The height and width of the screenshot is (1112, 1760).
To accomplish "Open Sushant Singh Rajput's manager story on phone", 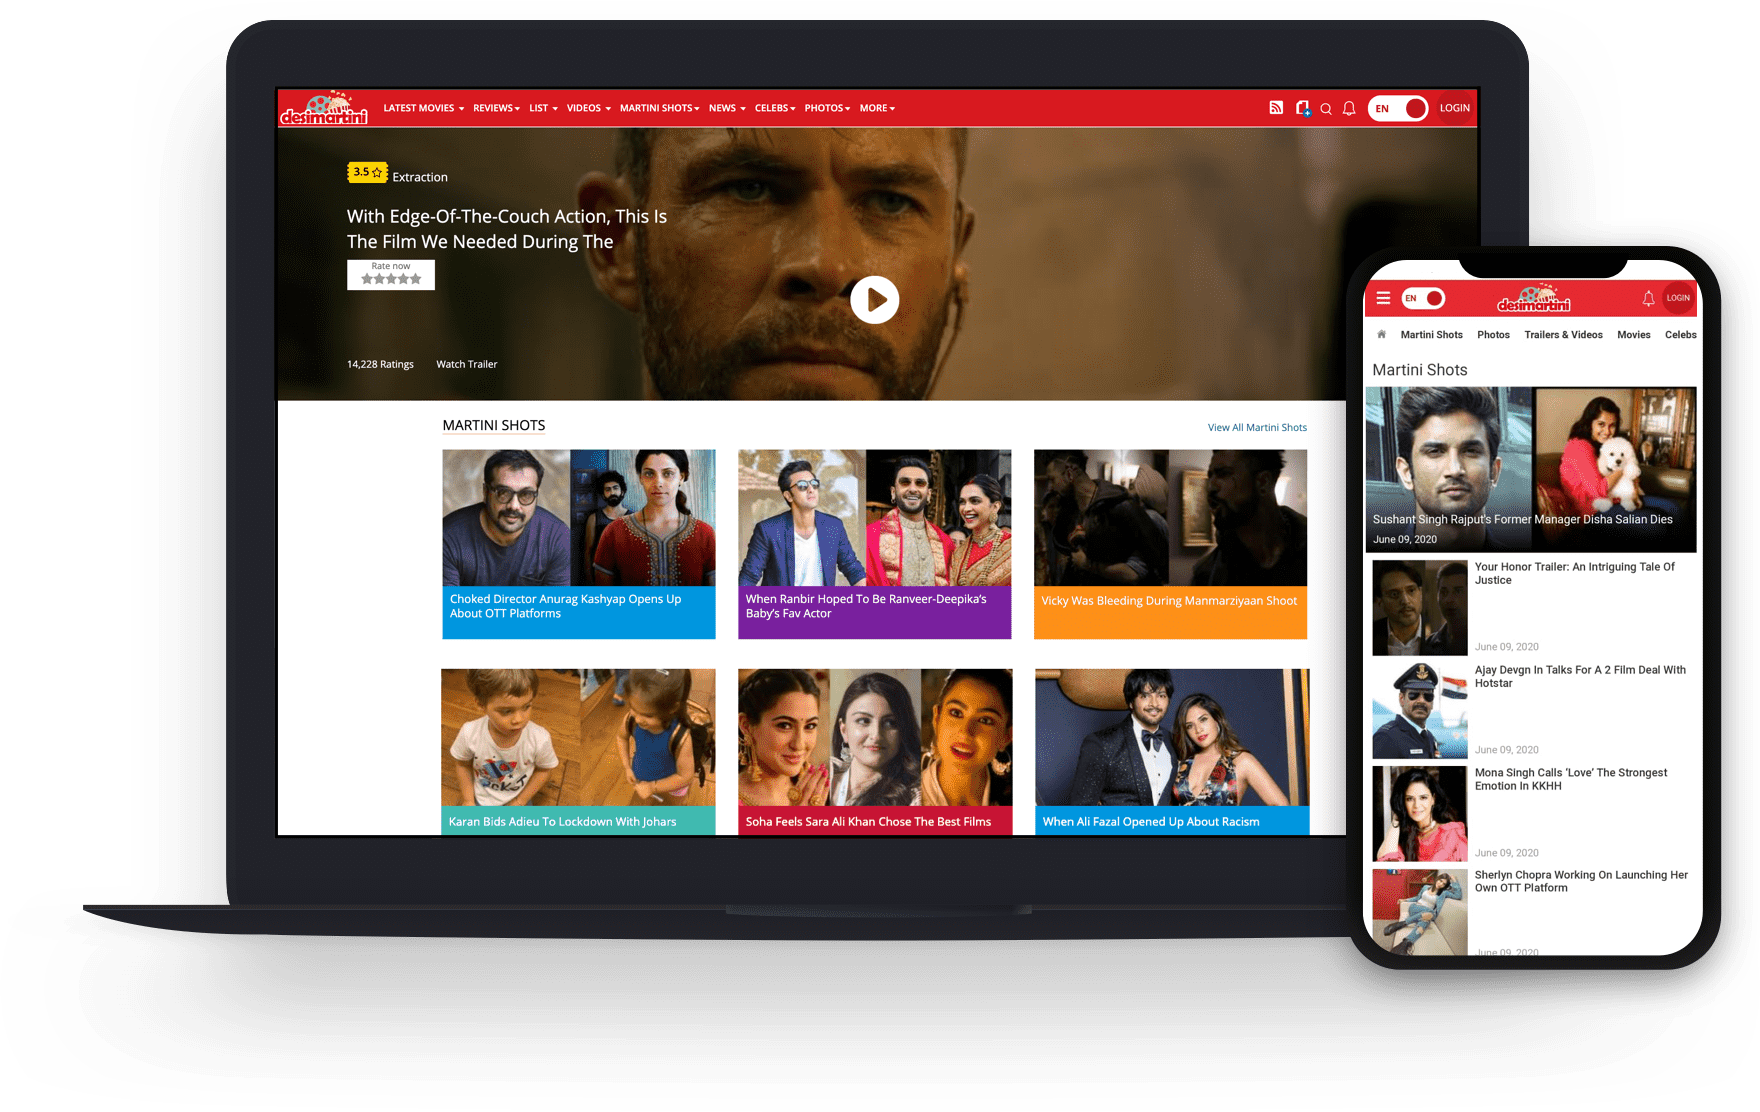I will click(1531, 469).
